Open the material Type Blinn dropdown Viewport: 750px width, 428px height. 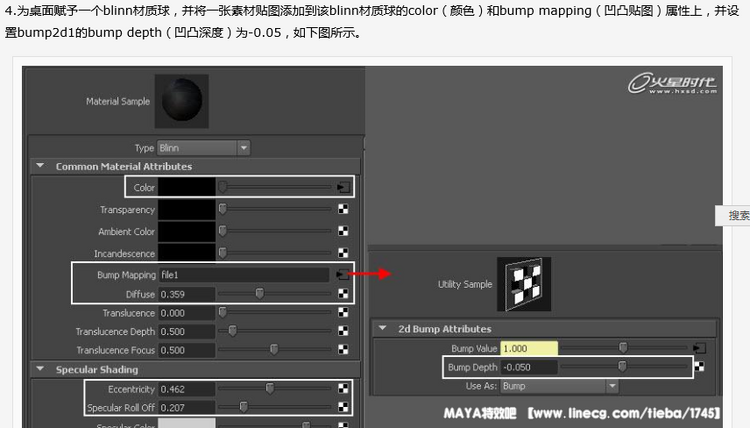click(x=203, y=148)
